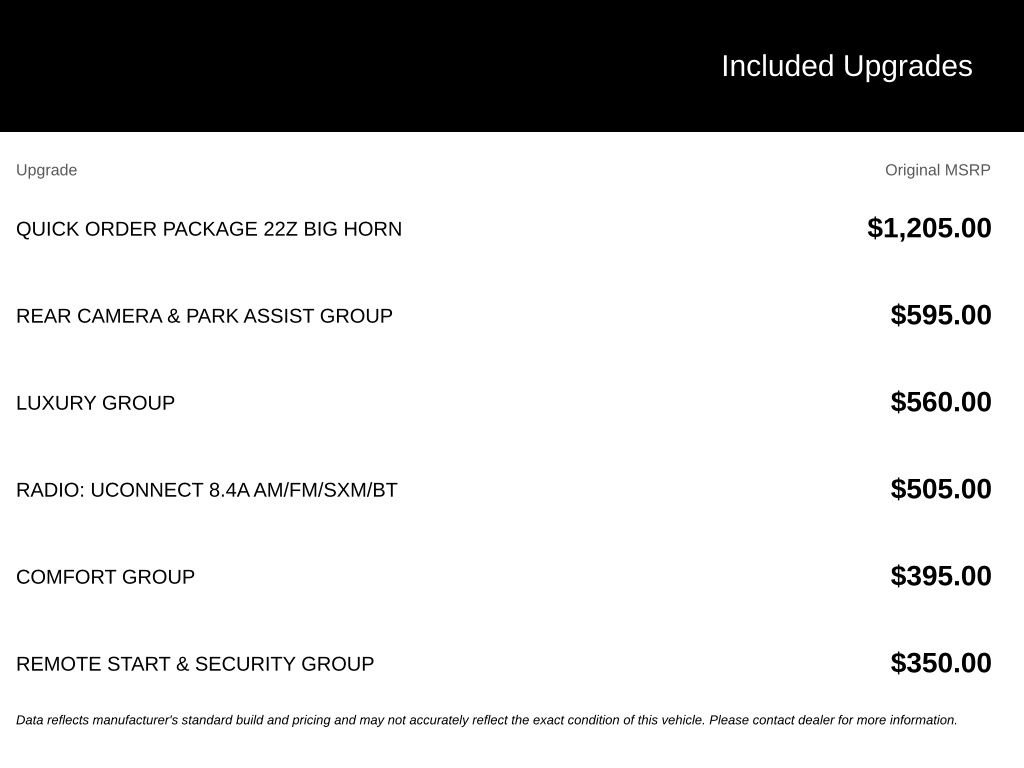The width and height of the screenshot is (1024, 768).
Task: Click Quick Order Package 22Z Big Horn
Action: click(209, 229)
